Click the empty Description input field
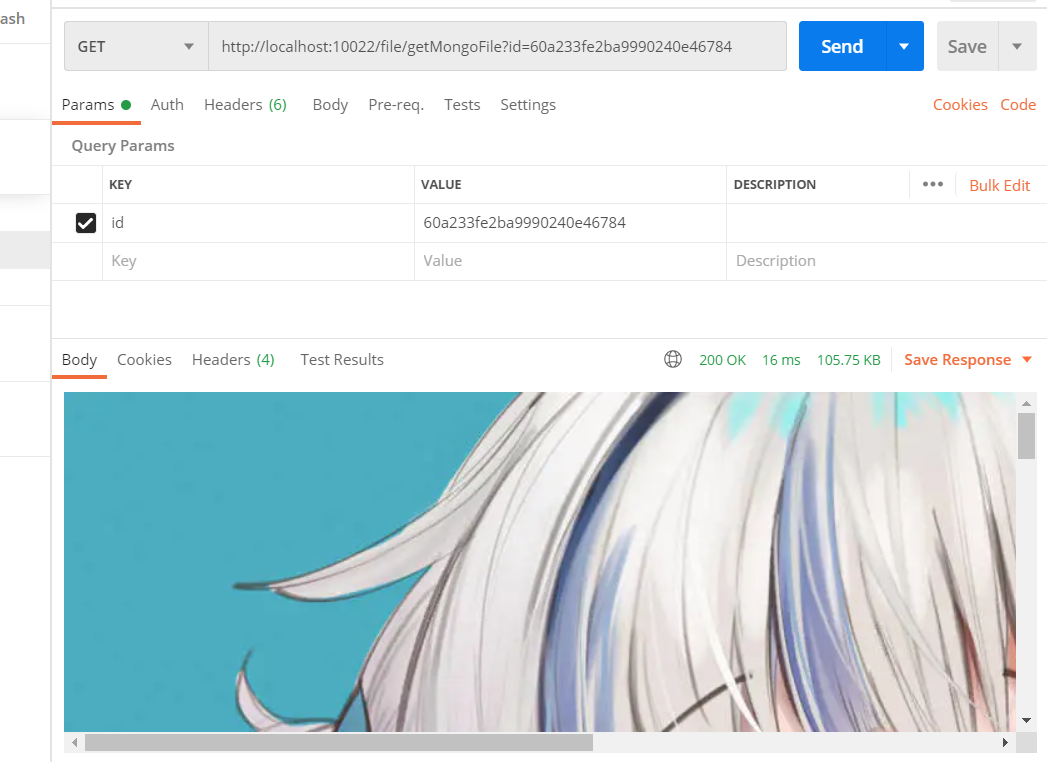 [887, 261]
